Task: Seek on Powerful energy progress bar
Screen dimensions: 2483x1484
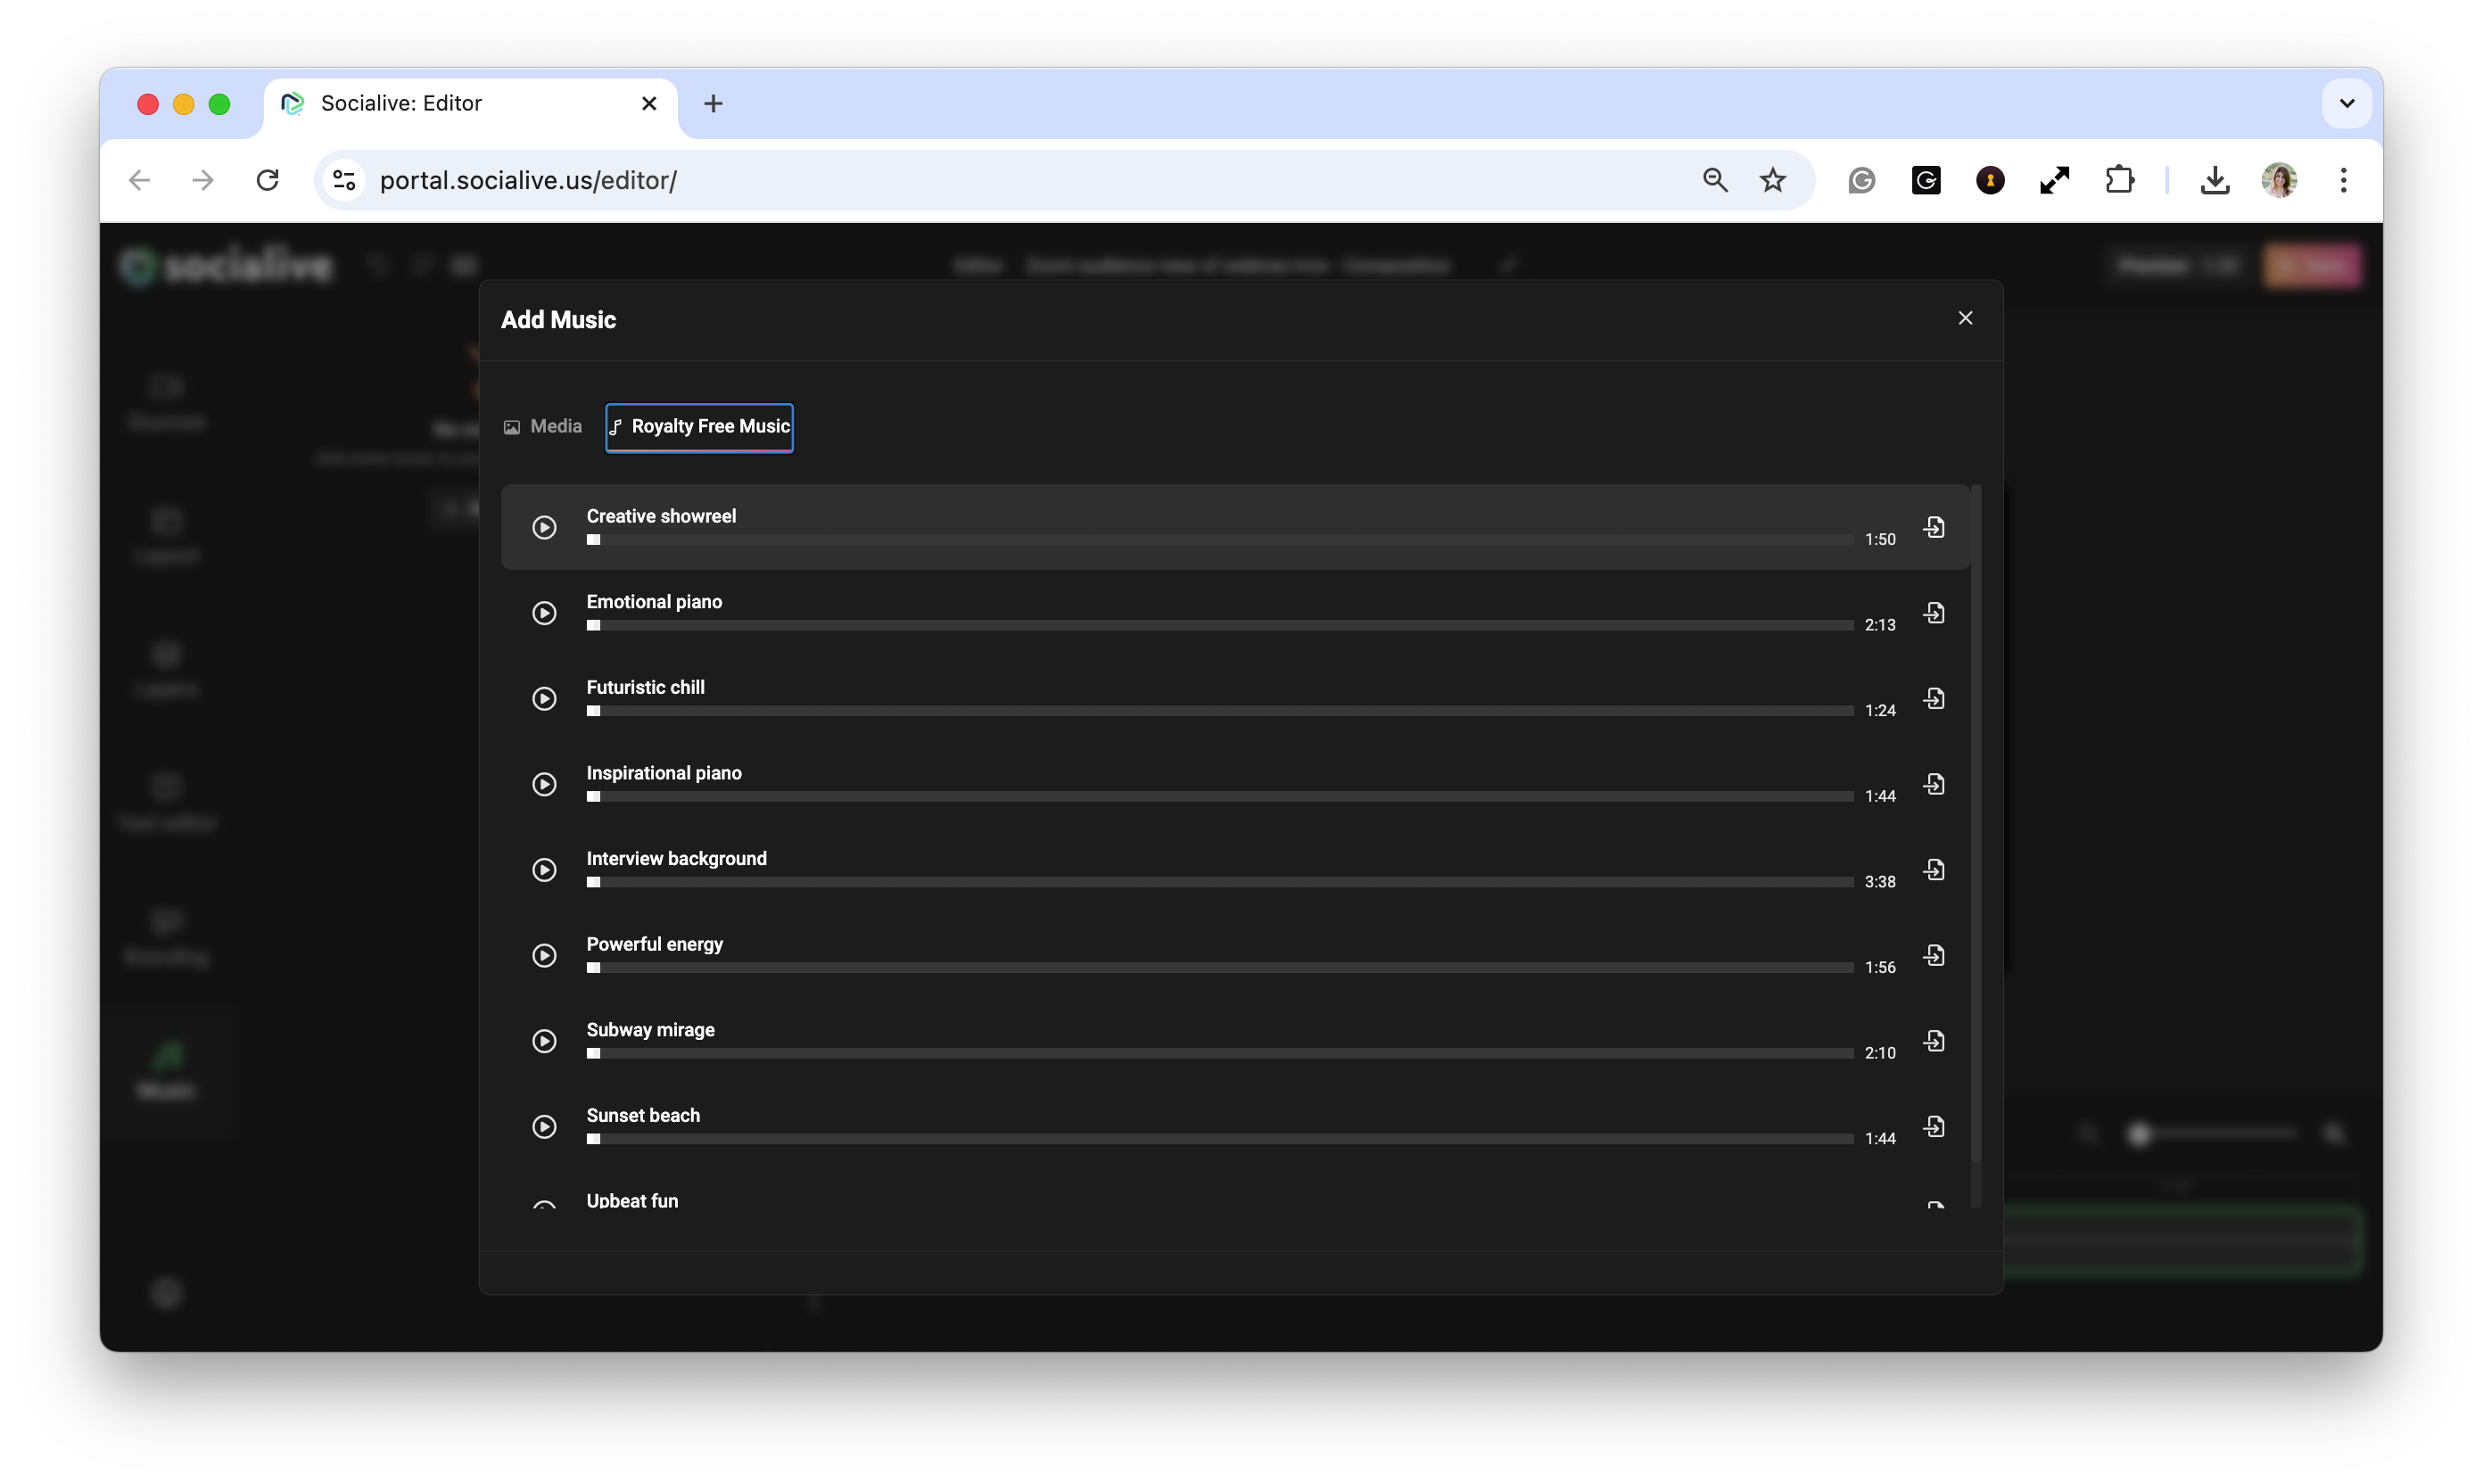Action: coord(1218,967)
